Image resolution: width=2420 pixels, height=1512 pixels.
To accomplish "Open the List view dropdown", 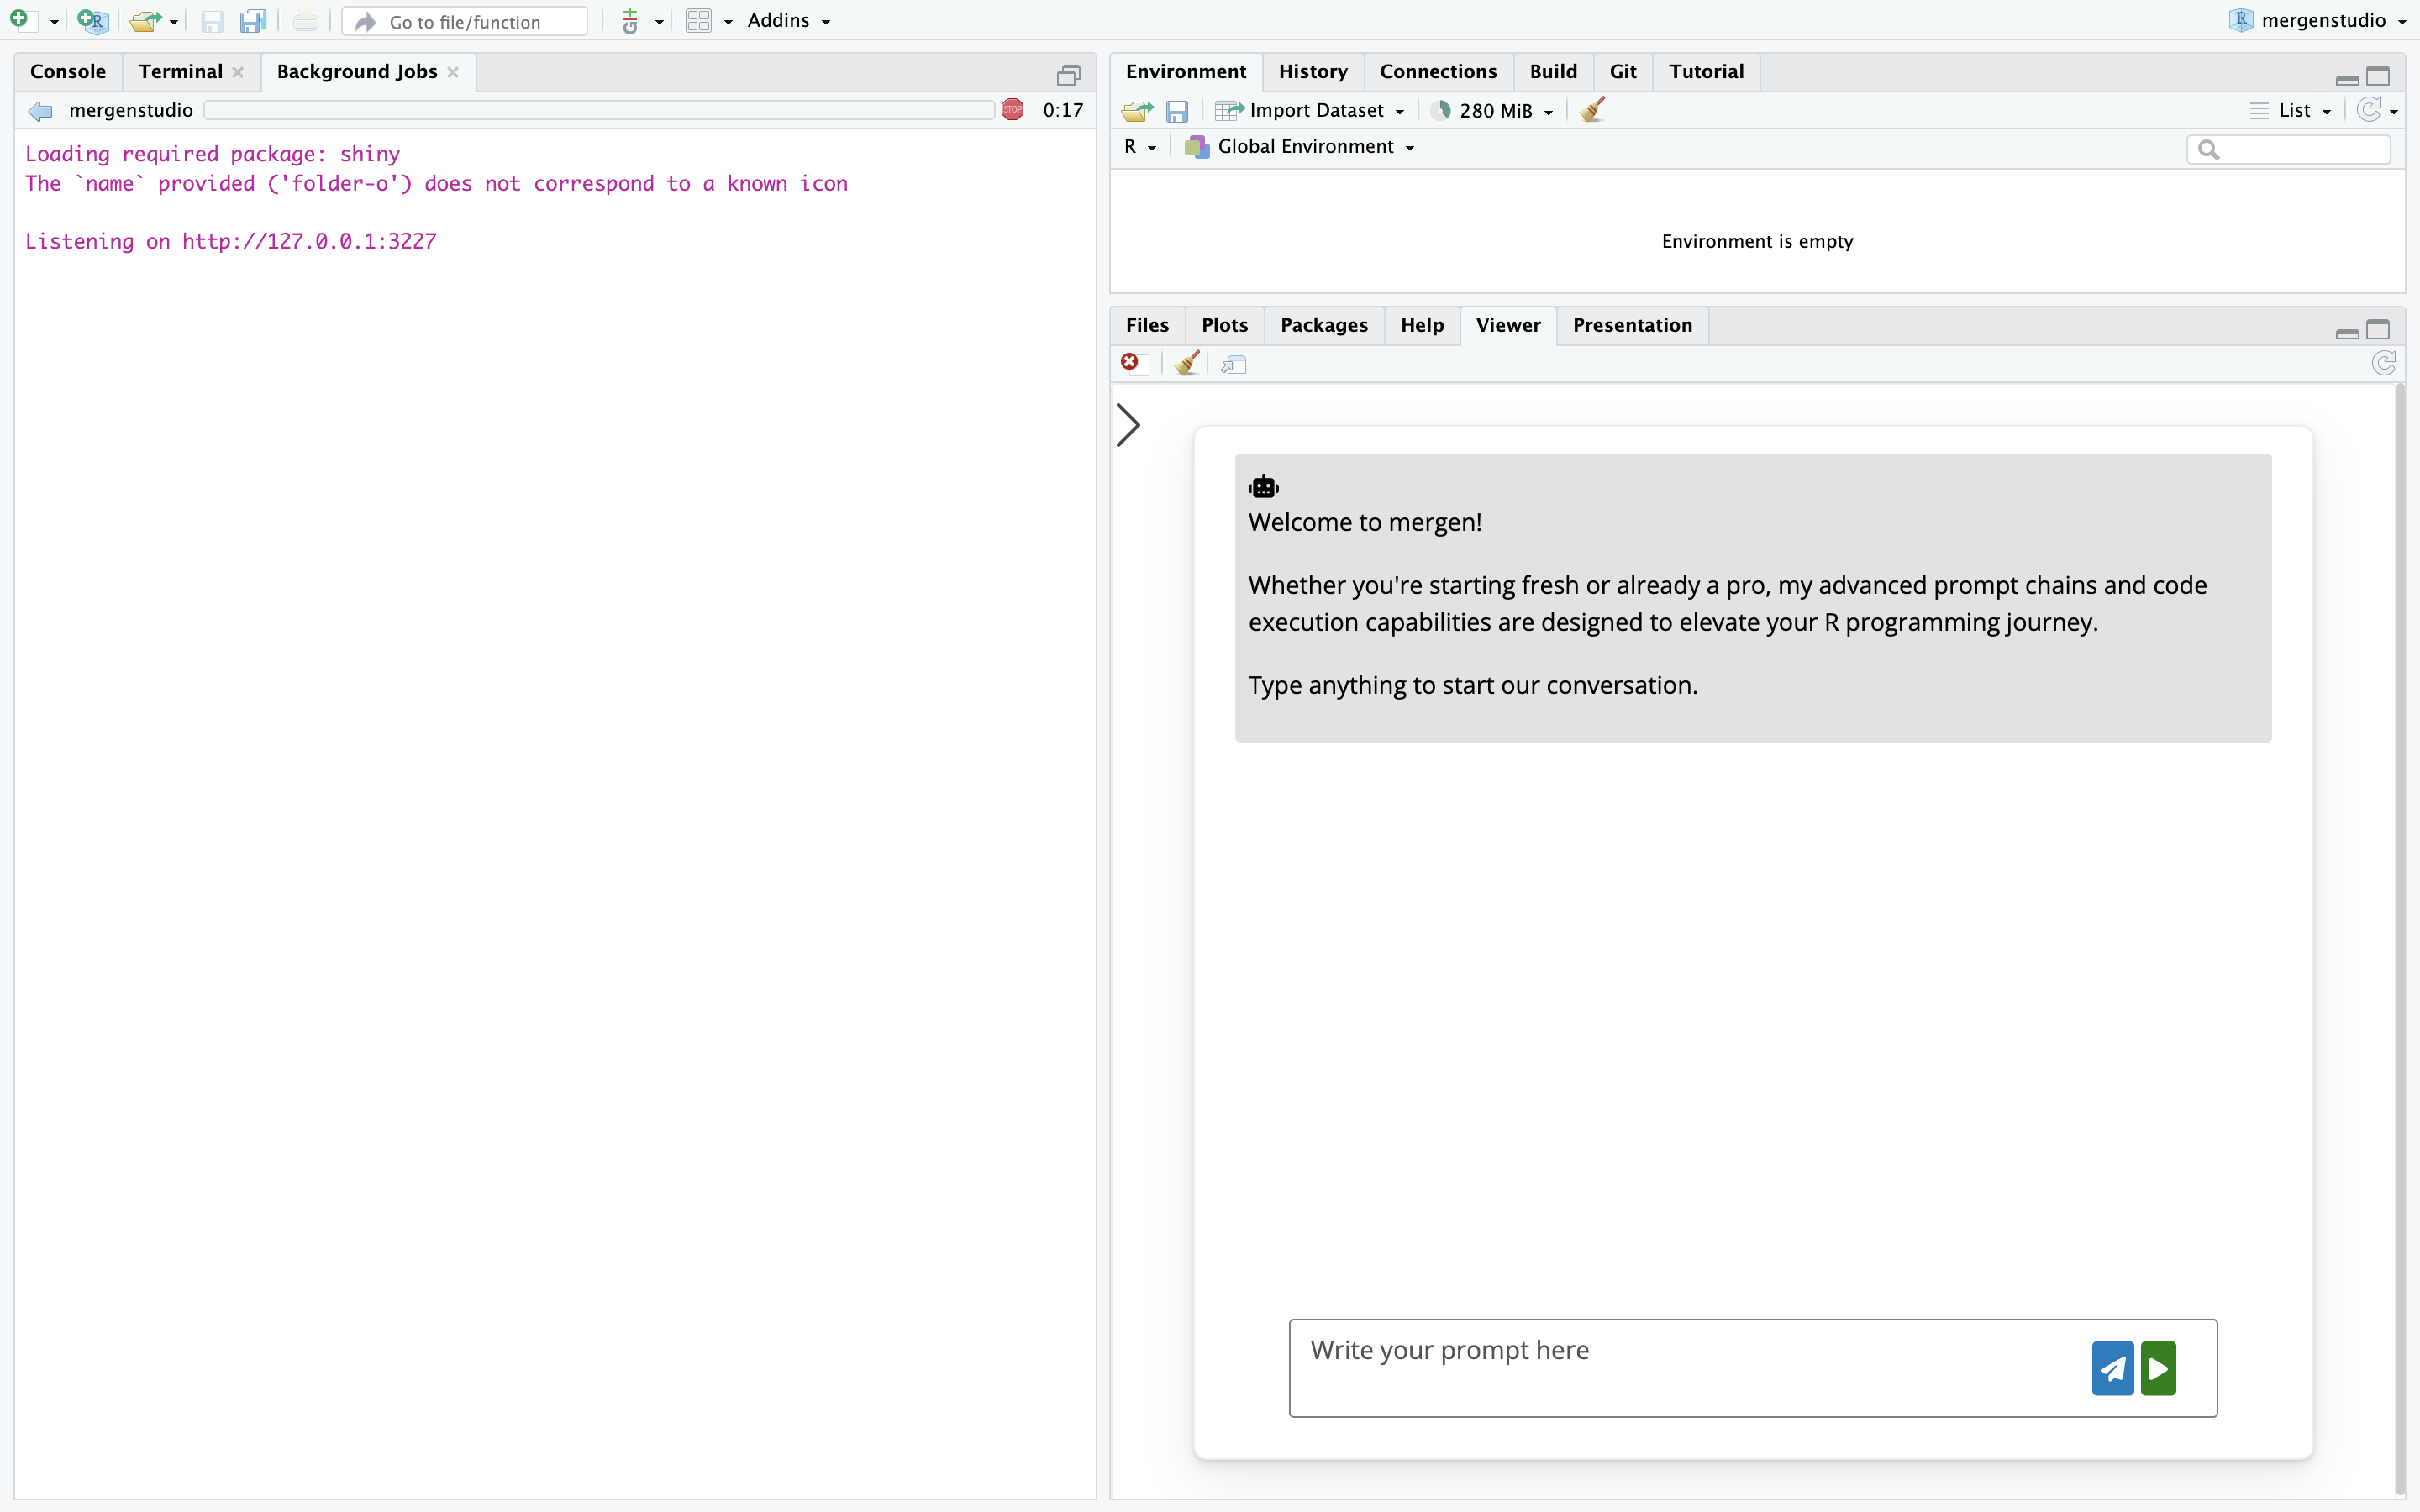I will pyautogui.click(x=2294, y=111).
